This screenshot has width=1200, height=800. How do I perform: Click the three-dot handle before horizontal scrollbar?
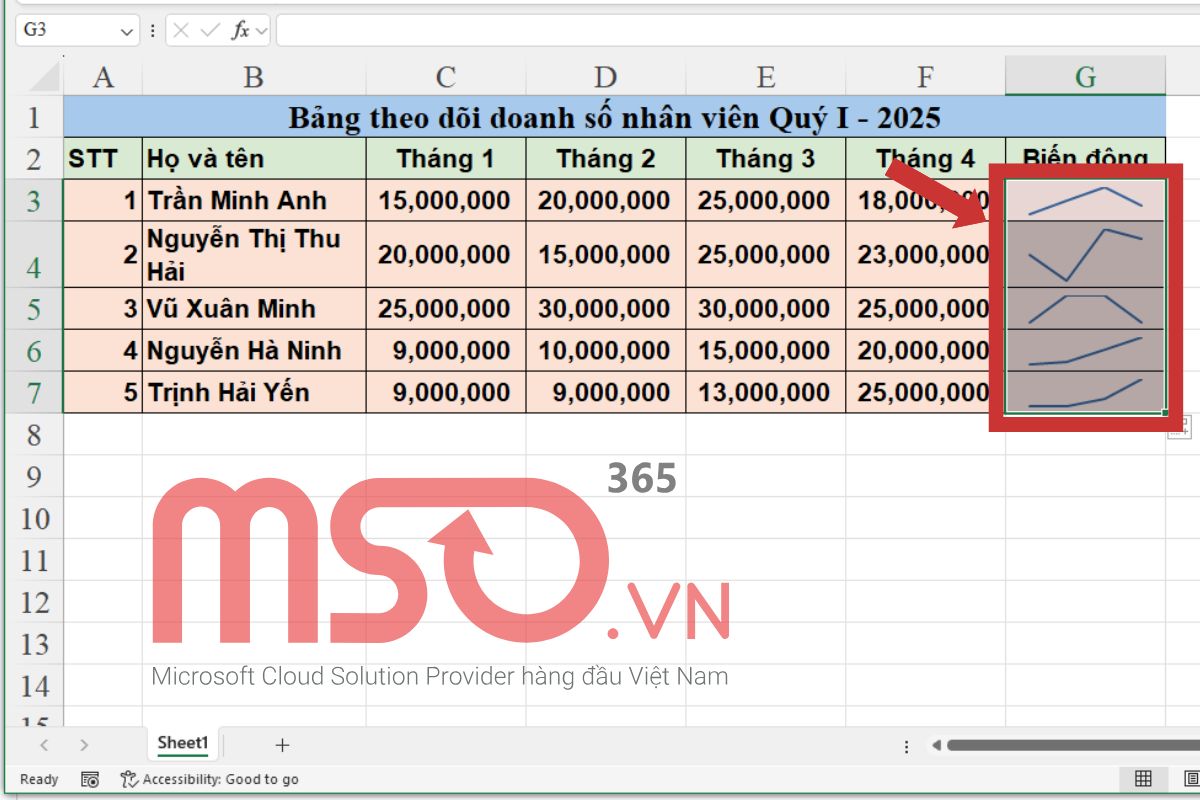coord(906,746)
